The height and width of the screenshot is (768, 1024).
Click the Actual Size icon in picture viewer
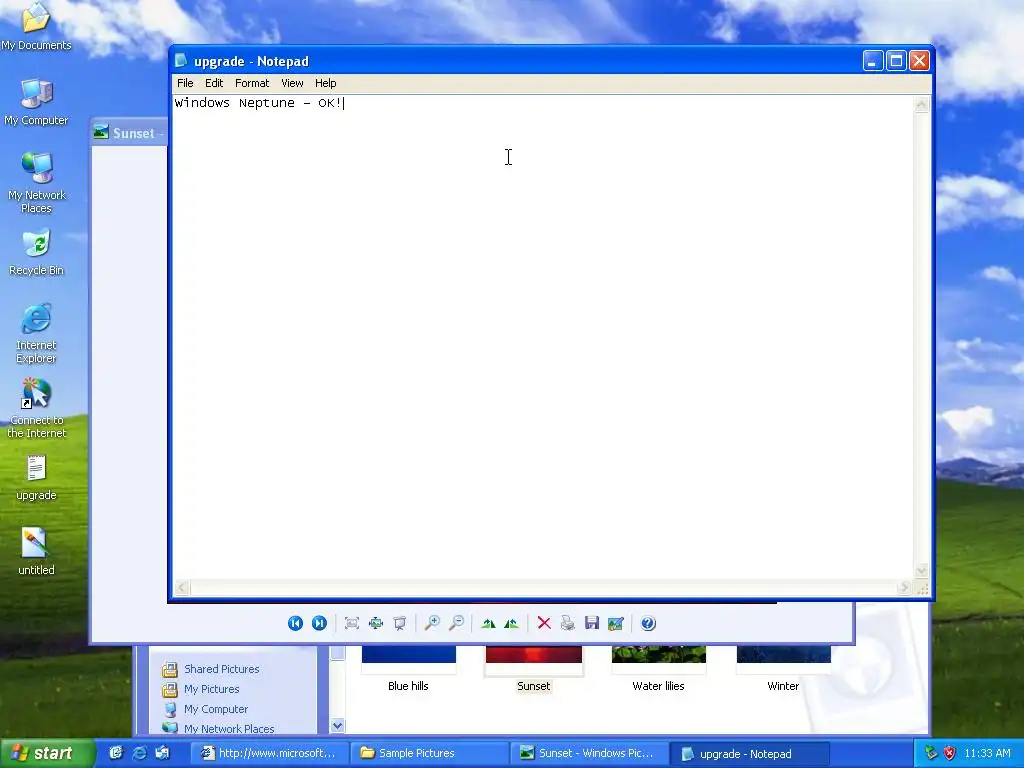click(376, 623)
